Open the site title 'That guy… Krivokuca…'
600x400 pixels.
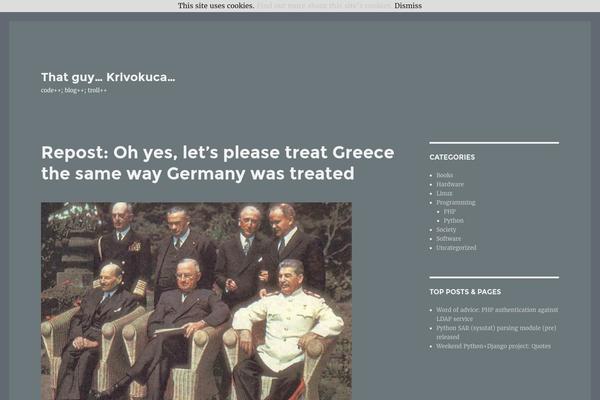tap(108, 77)
